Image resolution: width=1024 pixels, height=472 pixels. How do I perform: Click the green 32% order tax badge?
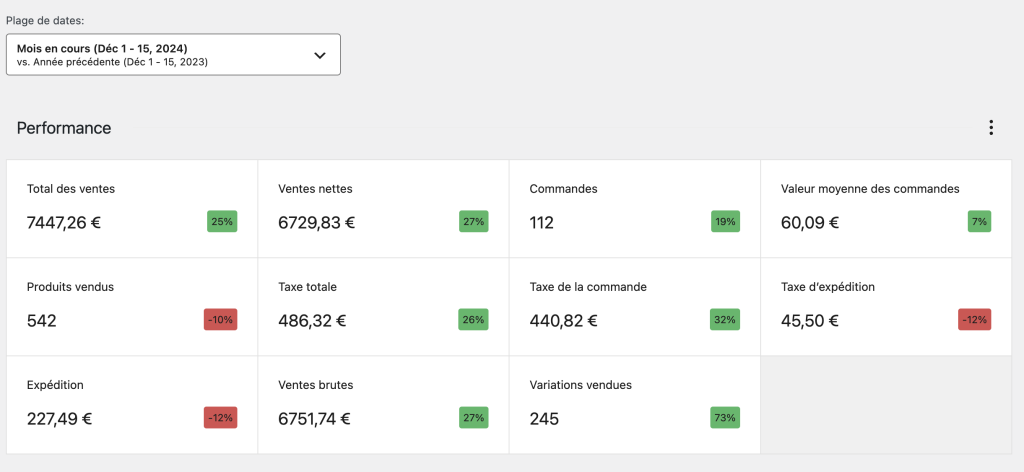pyautogui.click(x=725, y=320)
